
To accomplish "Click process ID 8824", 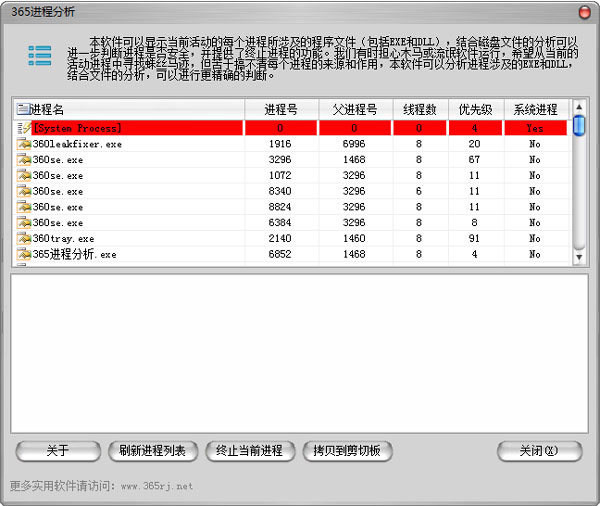I will click(x=280, y=207).
